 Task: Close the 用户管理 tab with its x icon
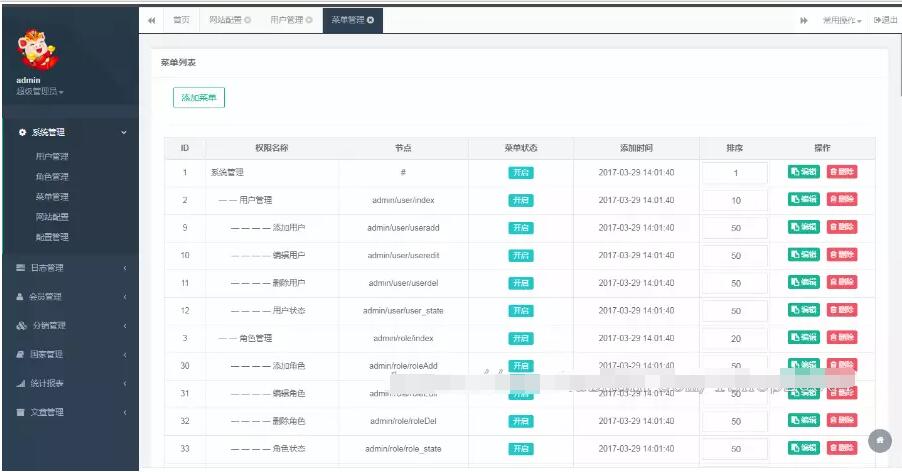click(x=309, y=20)
